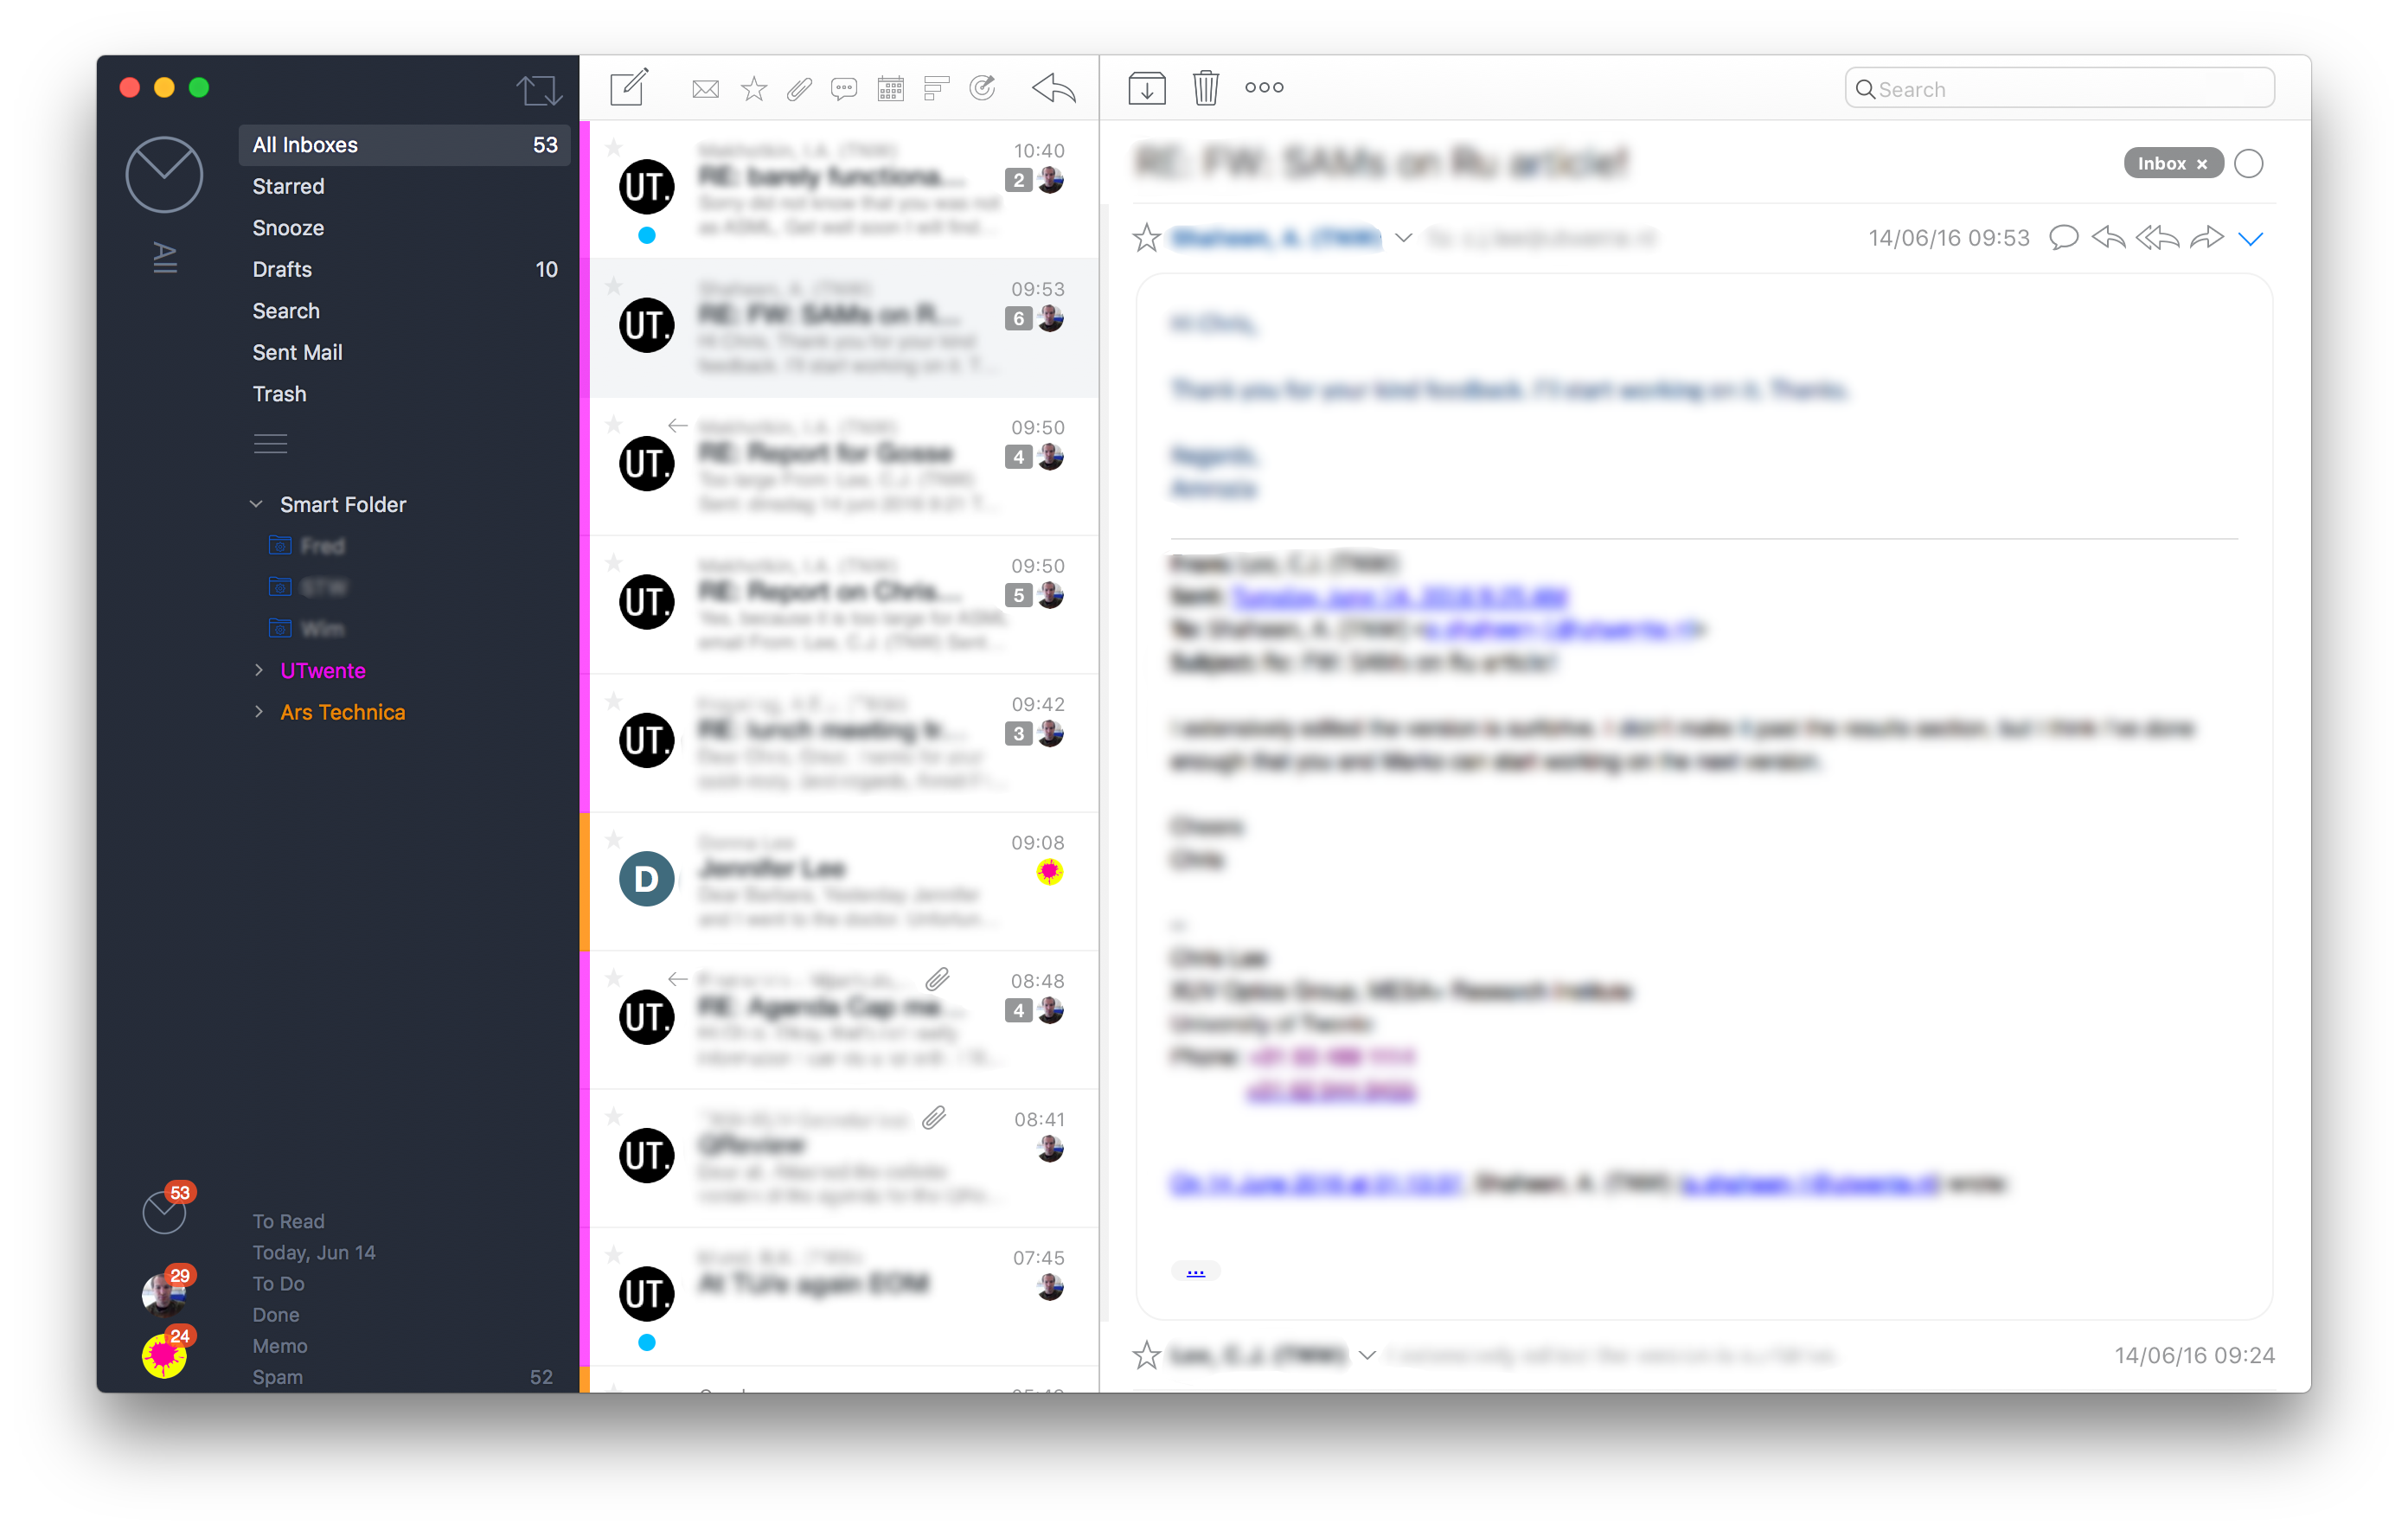
Task: Click the compose new email icon
Action: 626,86
